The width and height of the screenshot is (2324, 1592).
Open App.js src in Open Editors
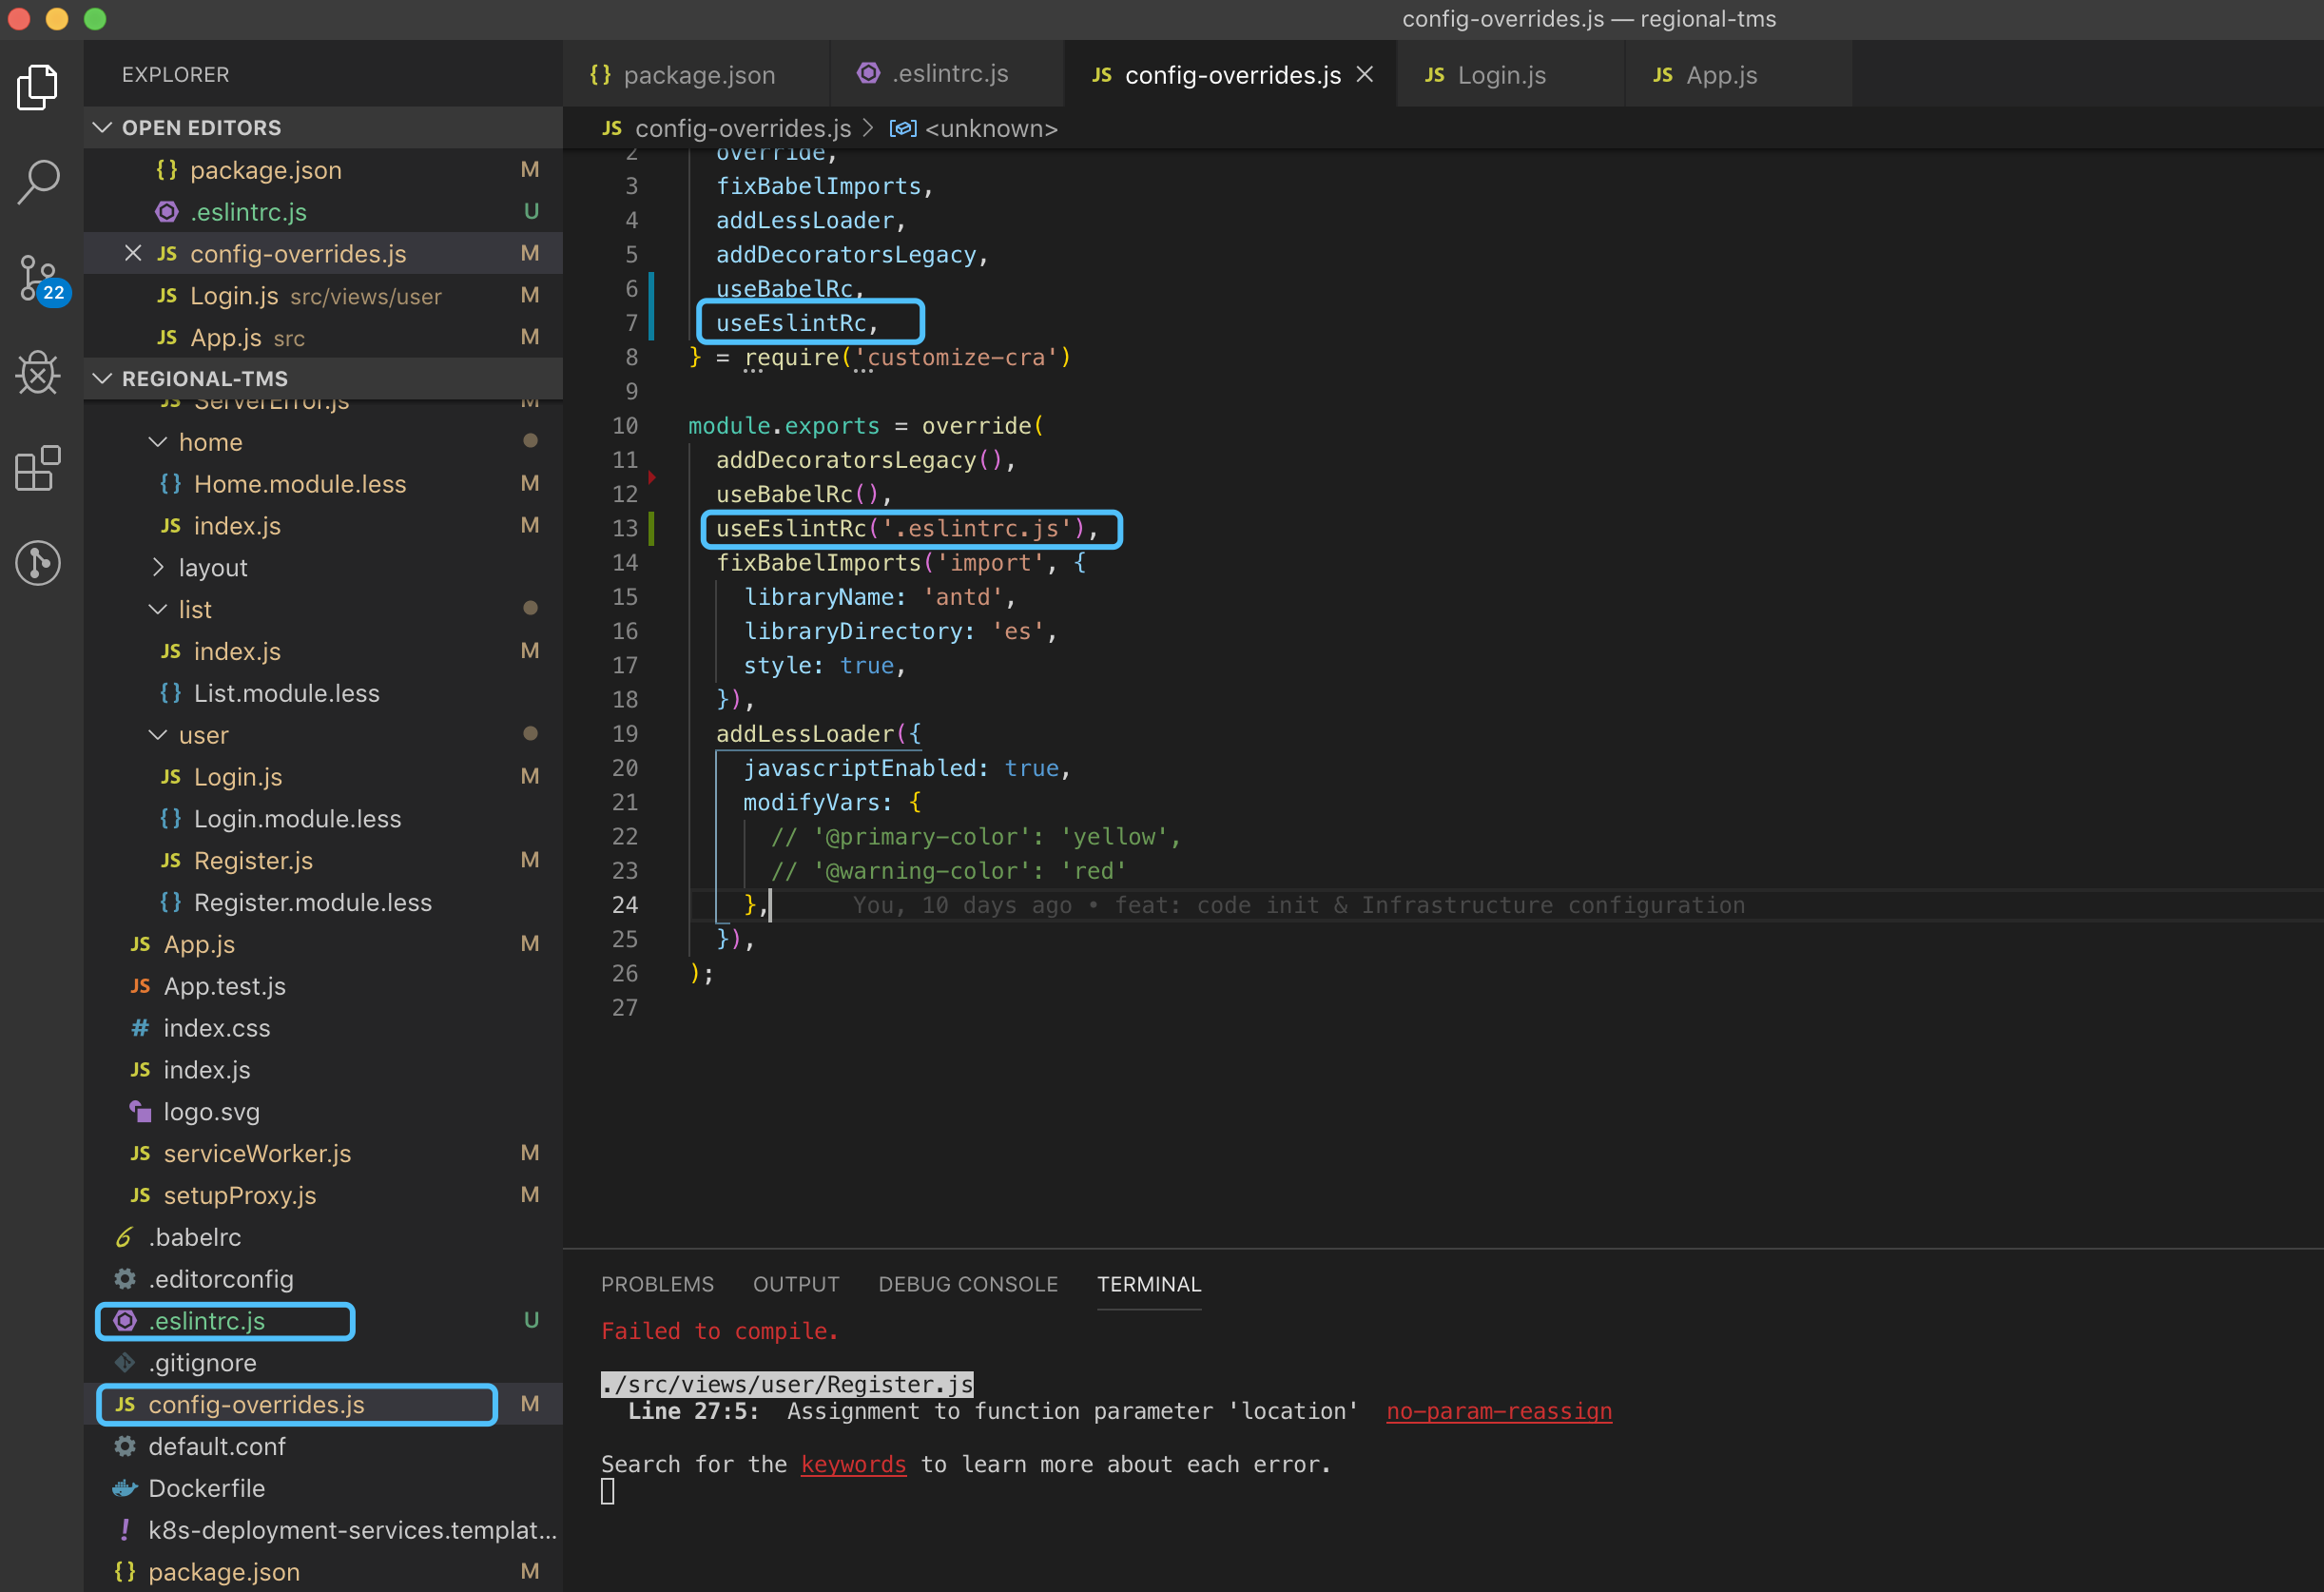pyautogui.click(x=323, y=338)
